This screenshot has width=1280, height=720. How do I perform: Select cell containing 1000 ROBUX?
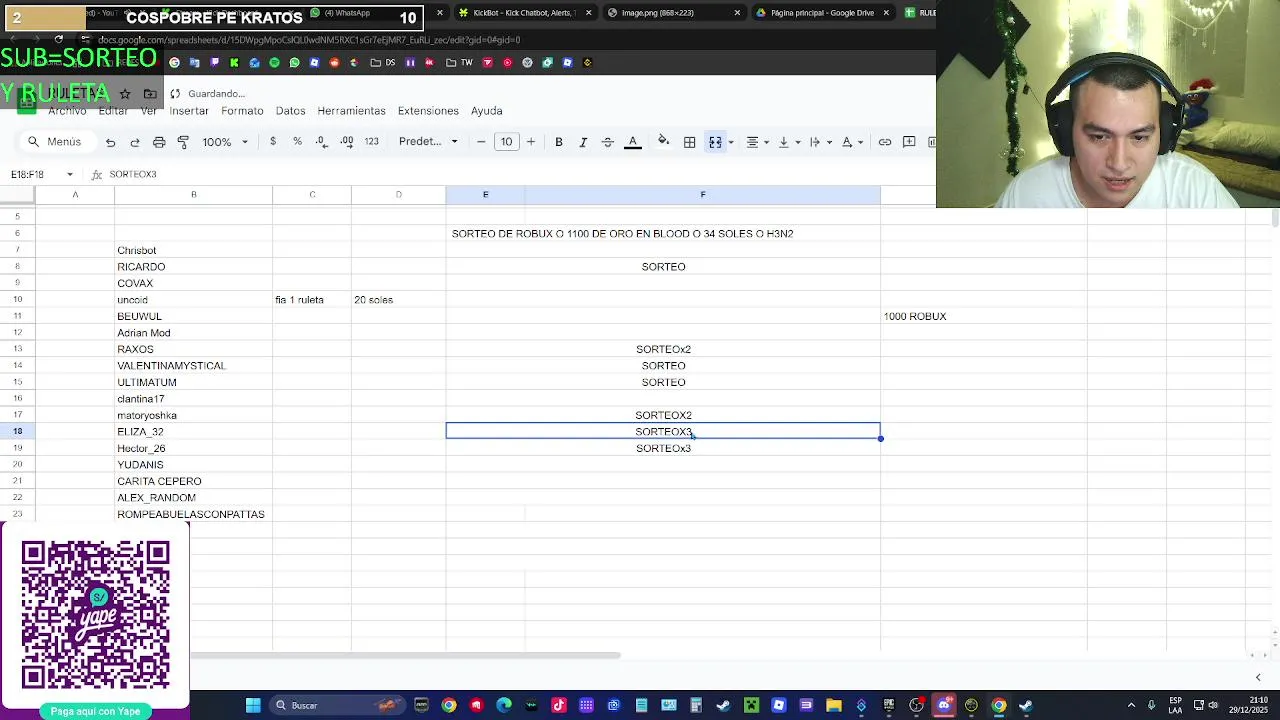coord(983,316)
